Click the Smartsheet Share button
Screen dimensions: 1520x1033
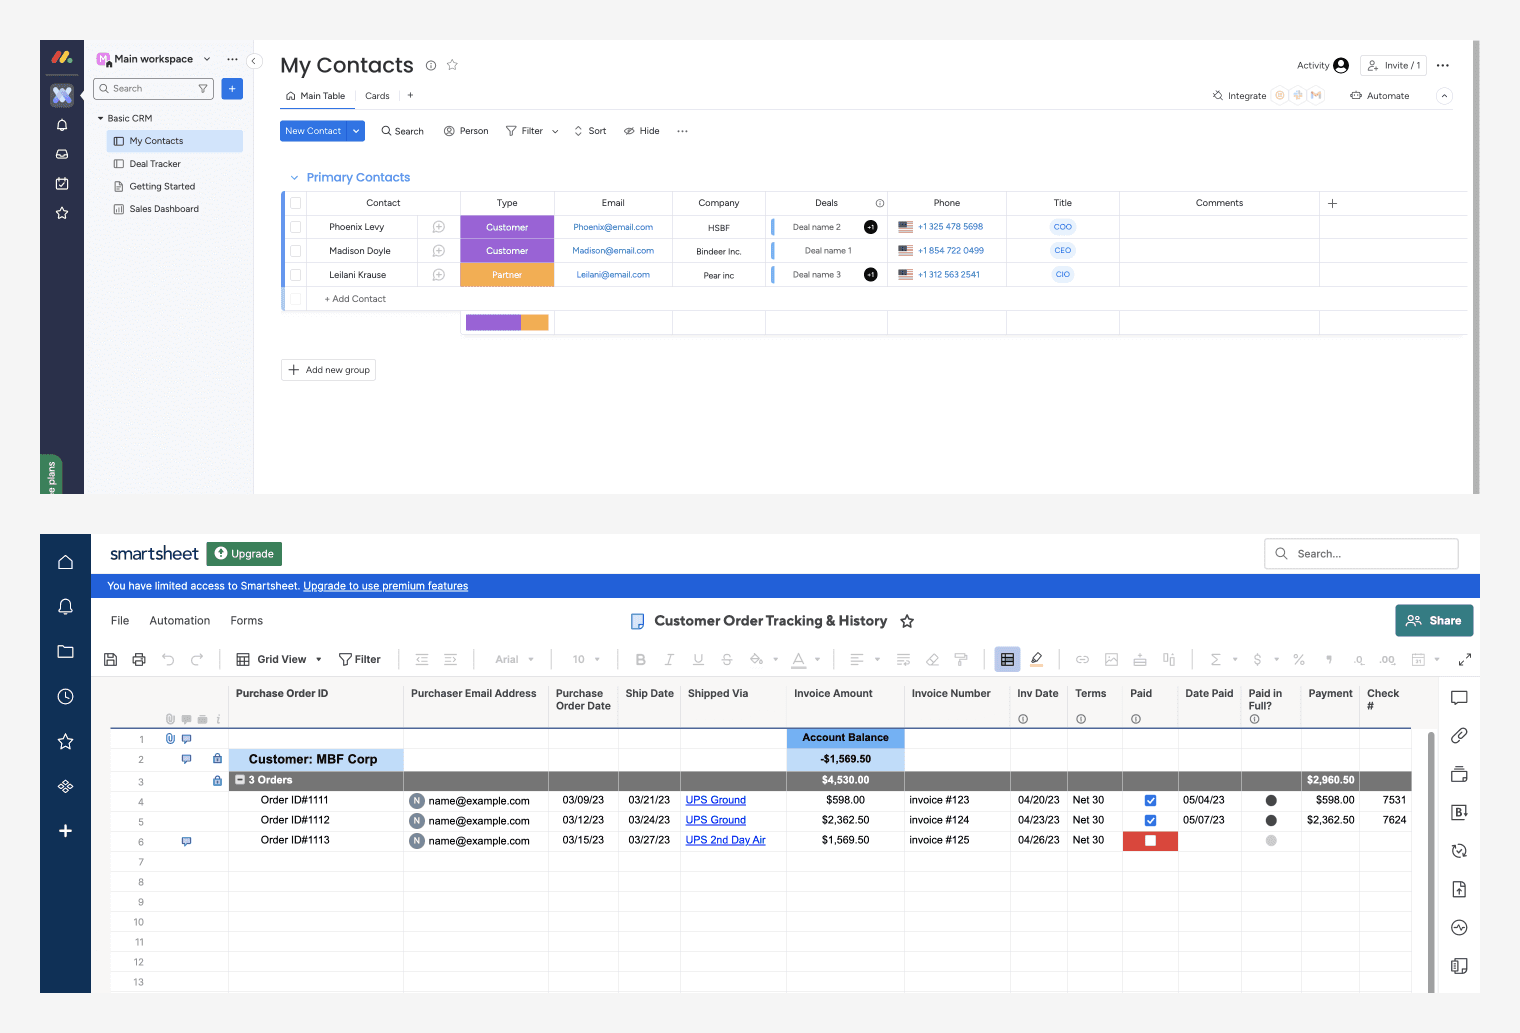[x=1434, y=621]
